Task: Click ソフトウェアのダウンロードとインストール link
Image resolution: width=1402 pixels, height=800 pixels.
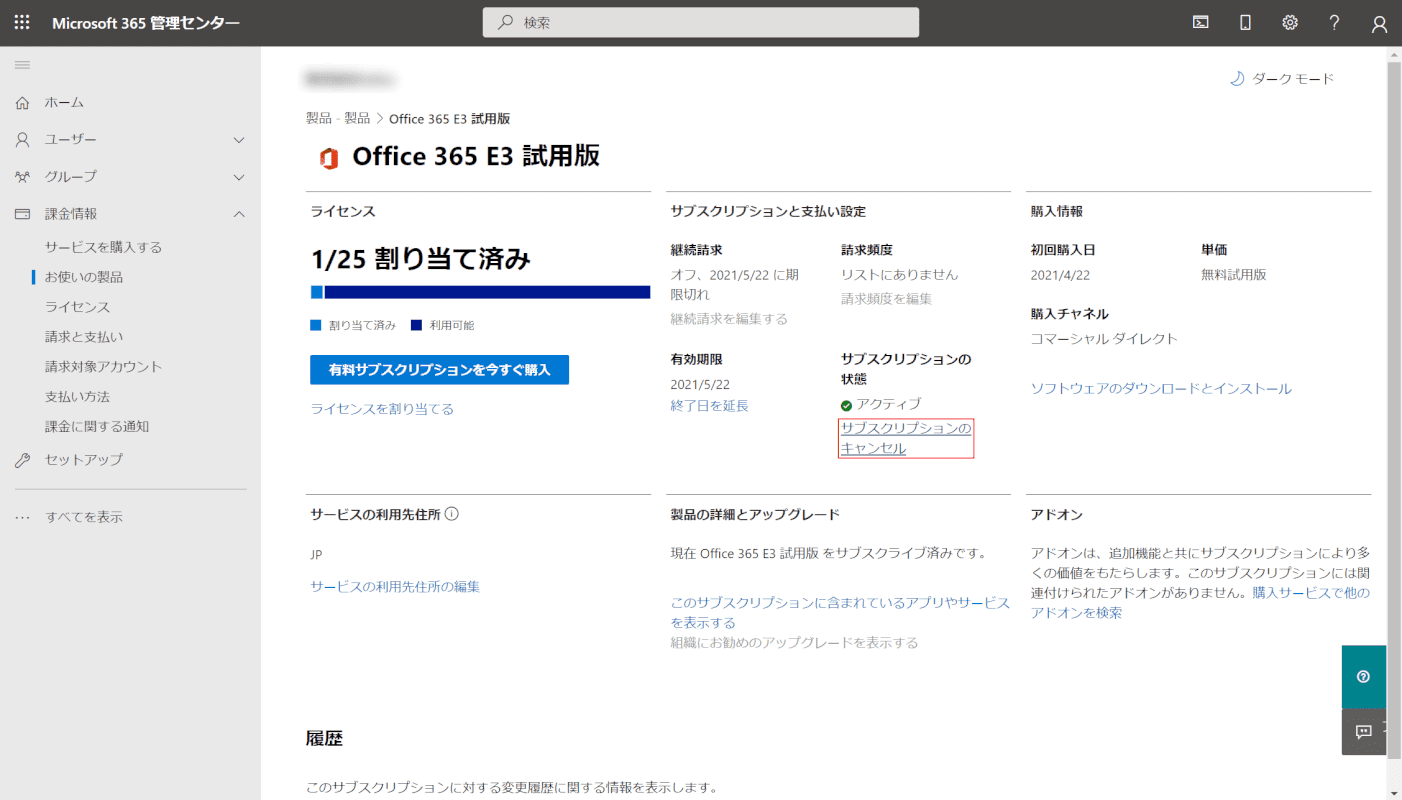Action: coord(1161,389)
